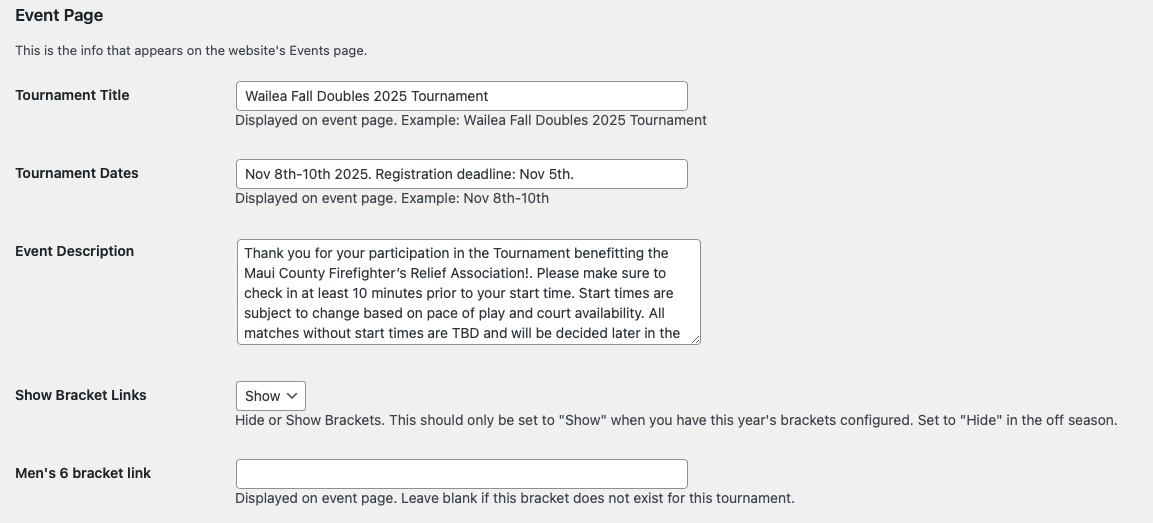
Task: Click the "Event Page" section heading
Action: 59,15
